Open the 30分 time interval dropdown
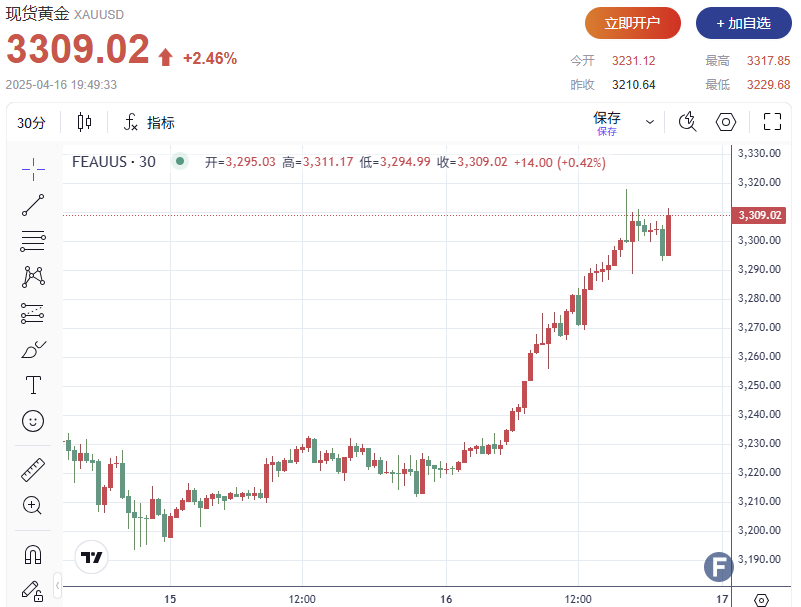The height and width of the screenshot is (607, 801). (x=32, y=123)
